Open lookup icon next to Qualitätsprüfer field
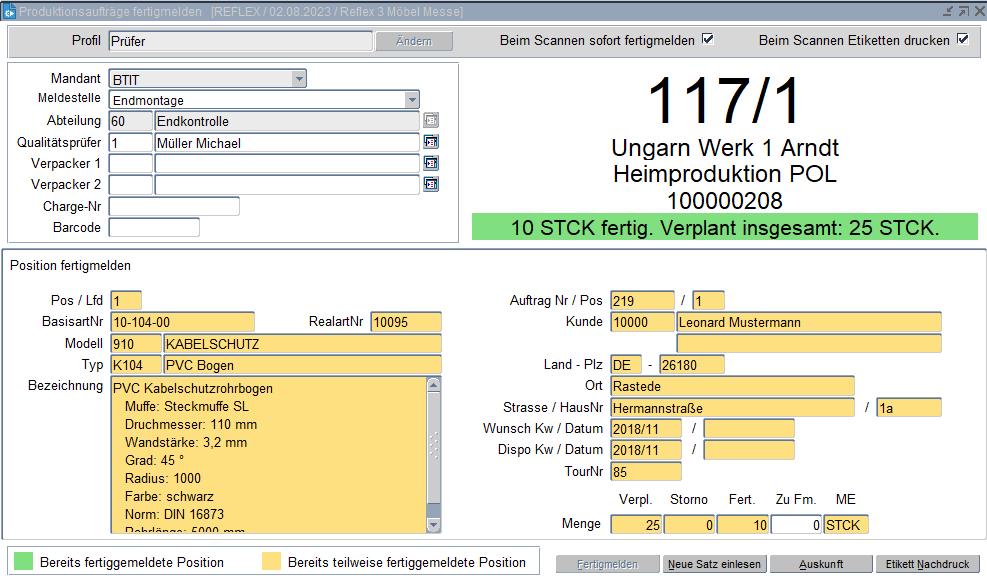 (431, 142)
